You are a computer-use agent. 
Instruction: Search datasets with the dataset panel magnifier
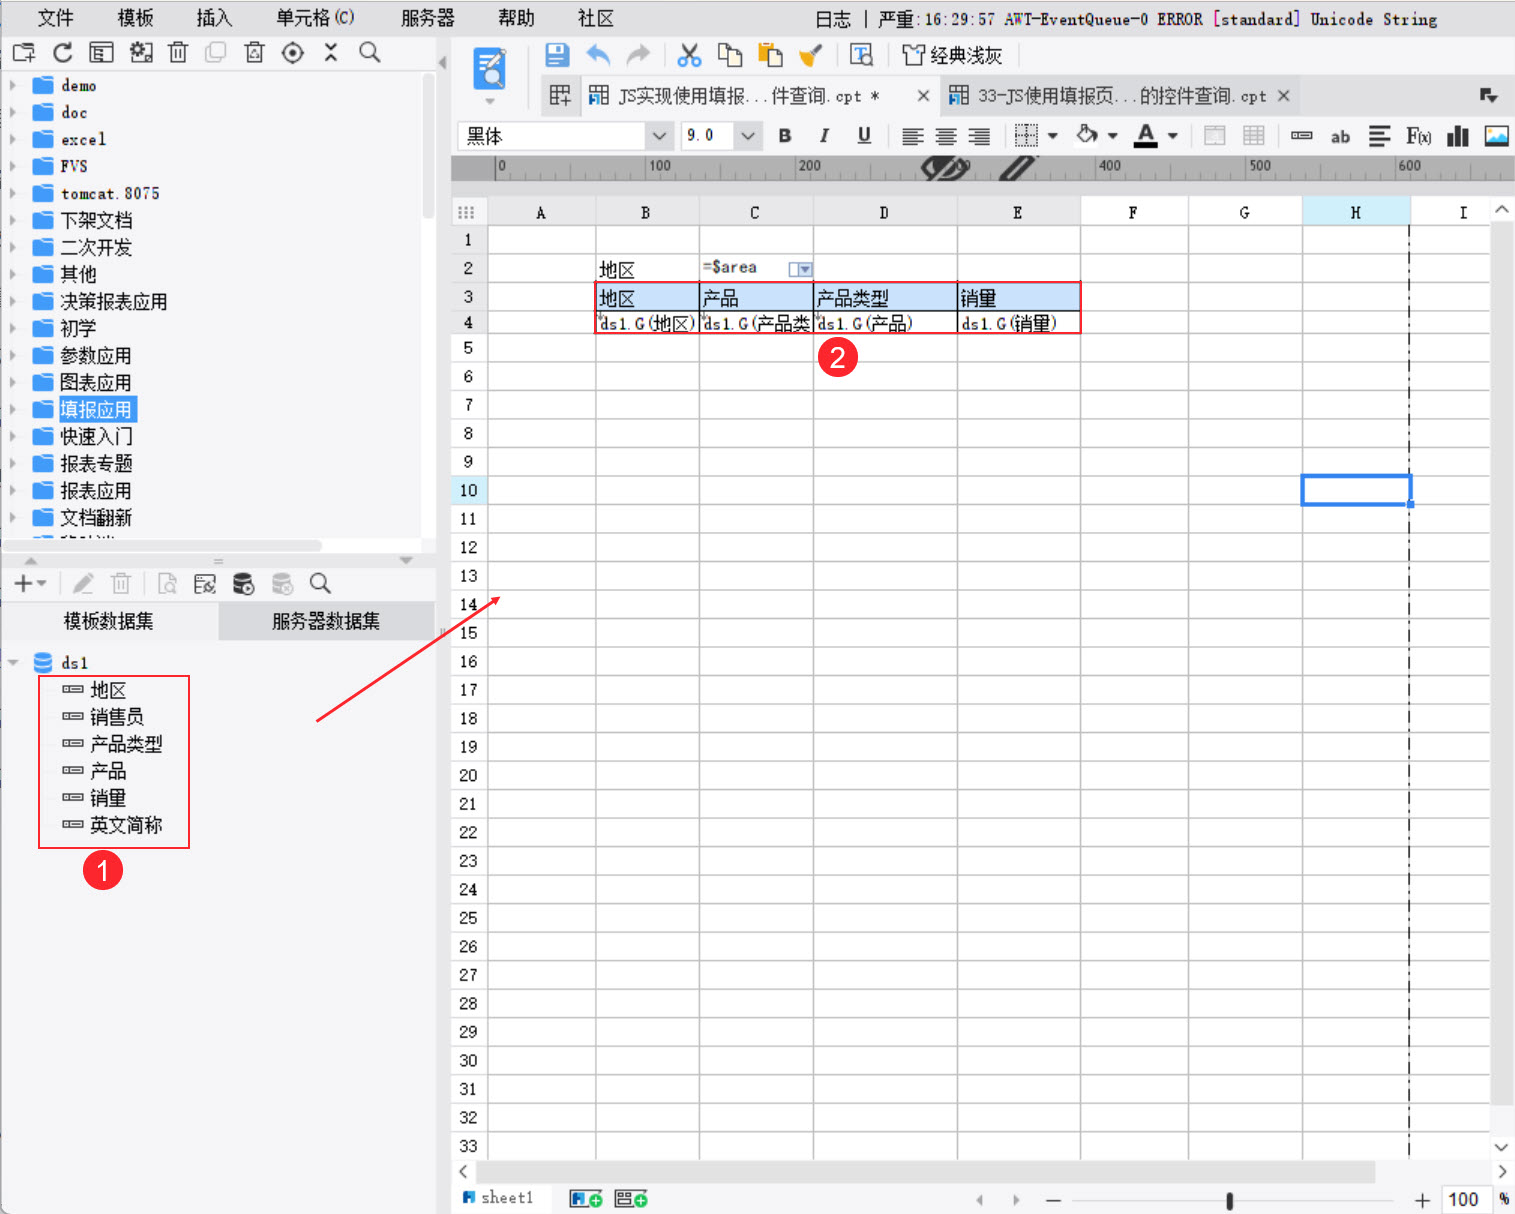coord(320,584)
